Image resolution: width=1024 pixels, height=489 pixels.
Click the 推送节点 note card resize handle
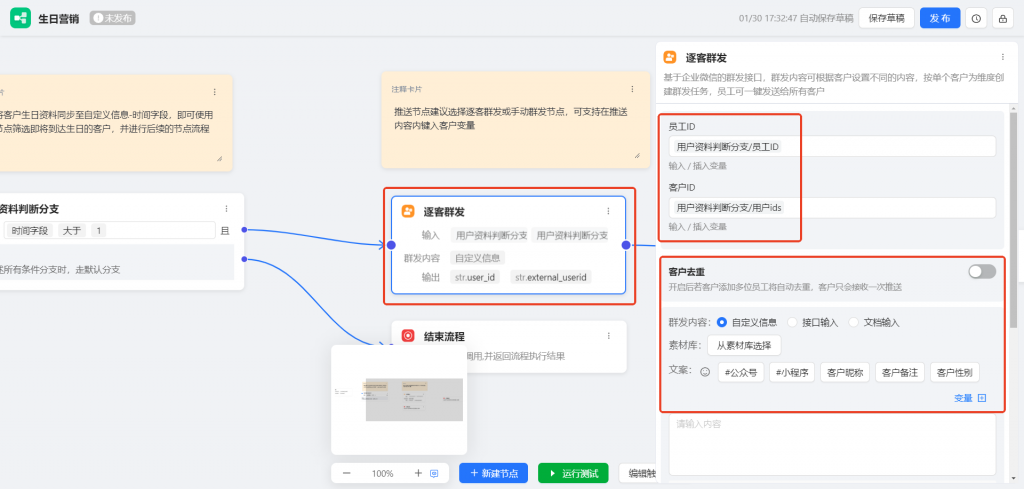coord(637,155)
